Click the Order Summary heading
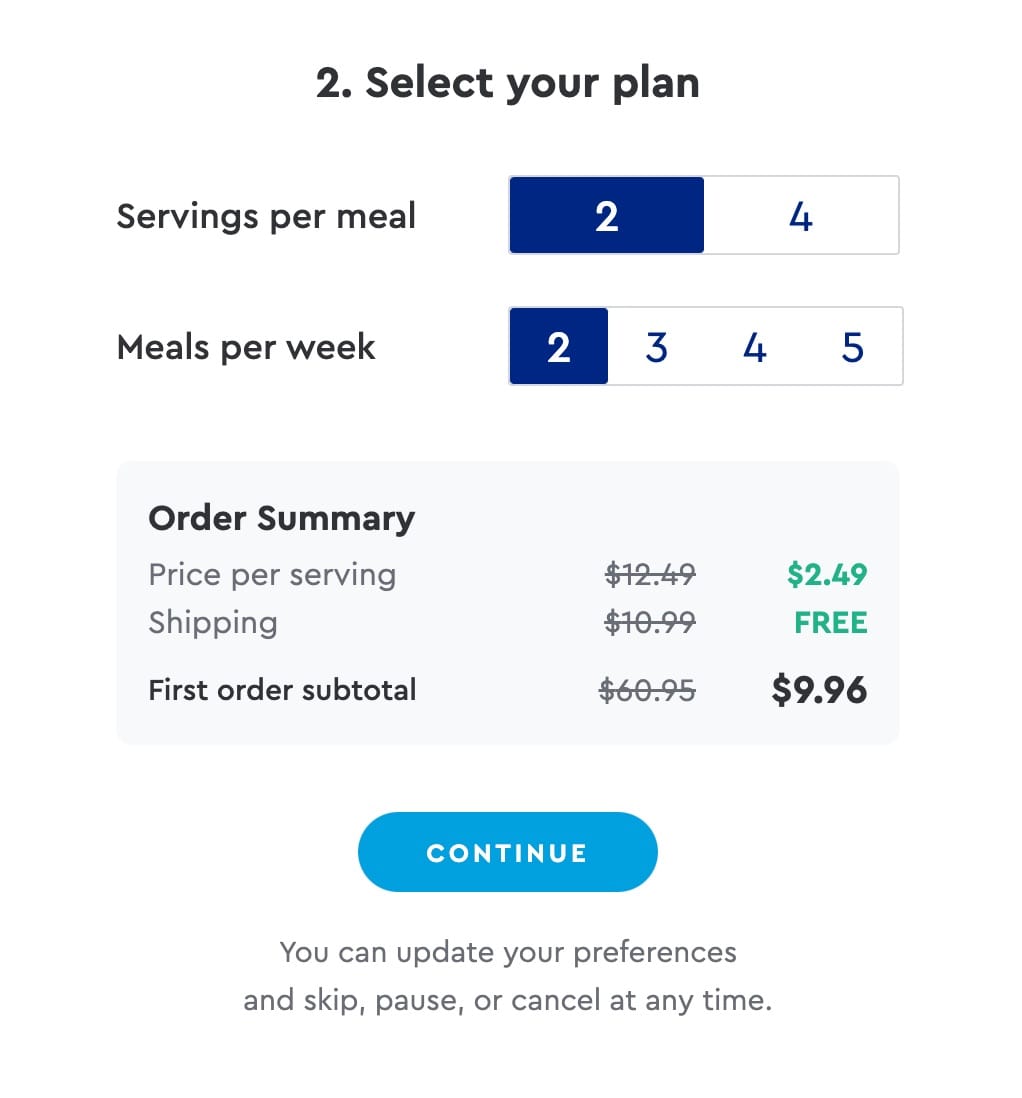This screenshot has width=1022, height=1098. (x=281, y=518)
